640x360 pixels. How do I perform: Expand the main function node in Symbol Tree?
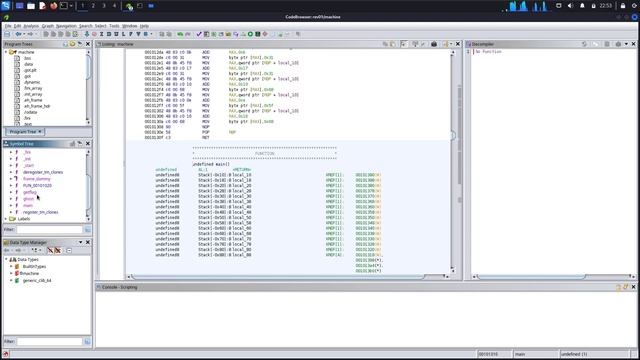click(11, 206)
